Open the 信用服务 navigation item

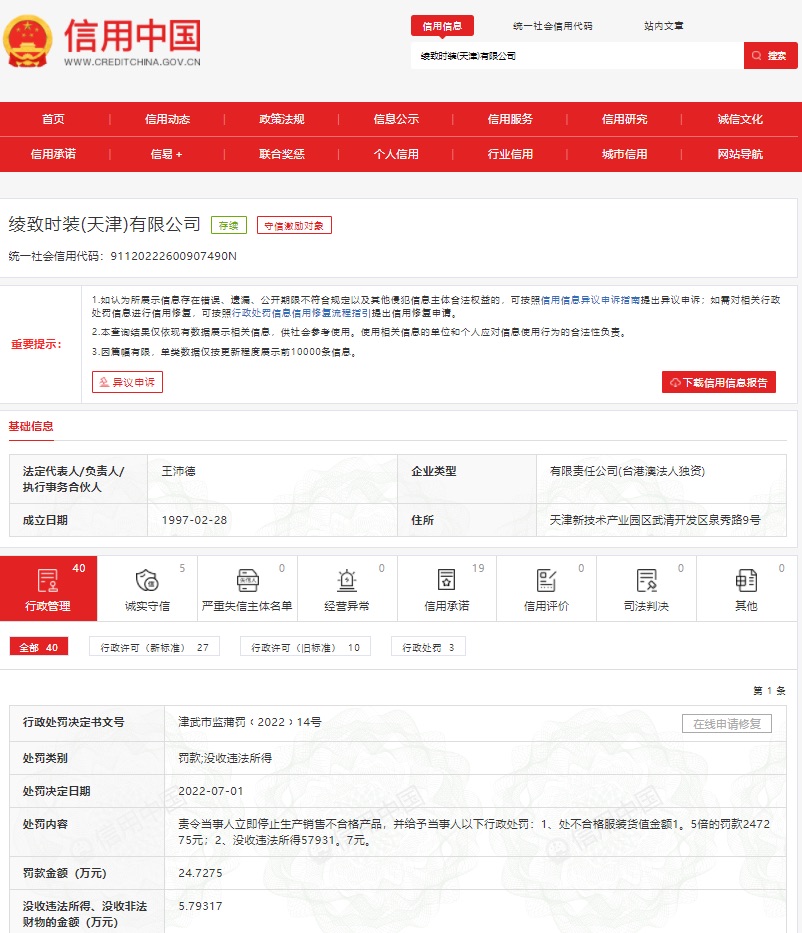(x=510, y=119)
